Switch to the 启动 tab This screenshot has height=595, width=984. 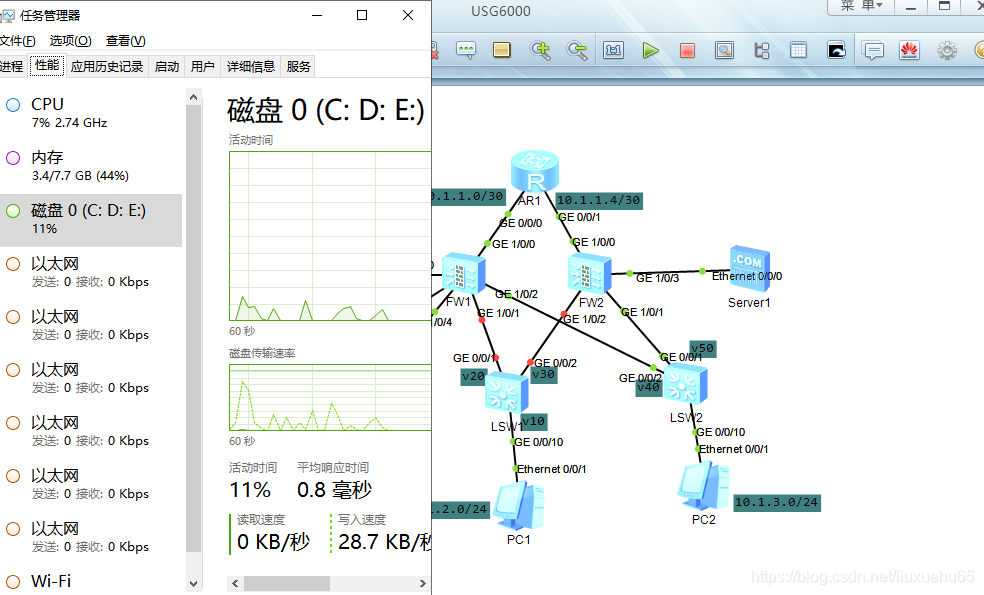(167, 67)
